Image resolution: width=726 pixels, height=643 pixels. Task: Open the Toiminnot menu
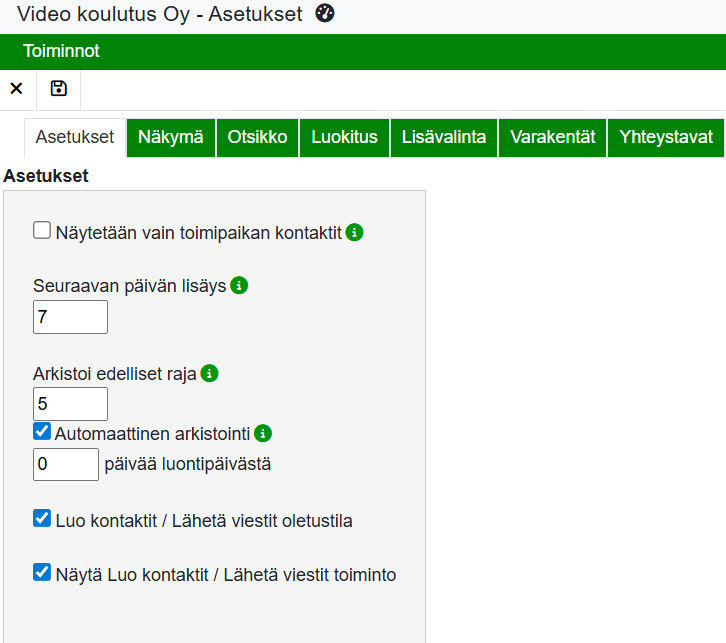(61, 51)
